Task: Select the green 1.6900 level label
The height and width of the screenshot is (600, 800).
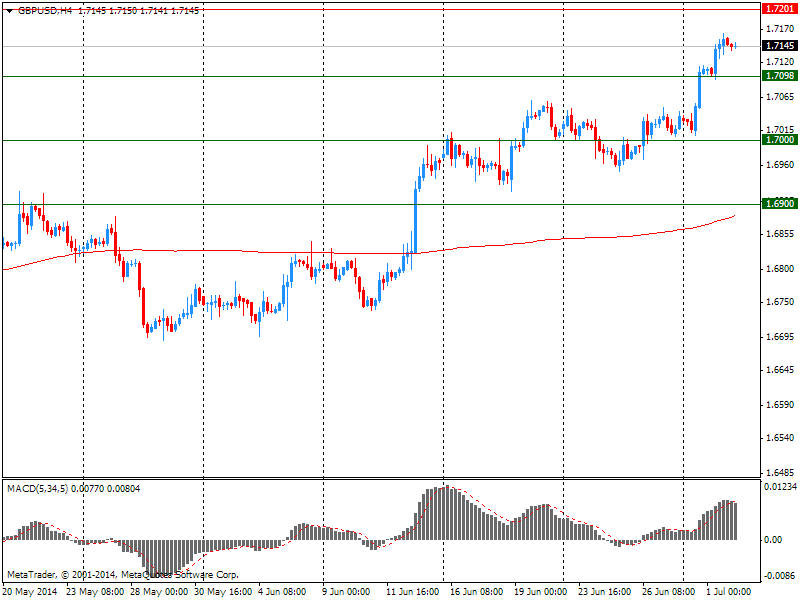Action: pyautogui.click(x=780, y=204)
